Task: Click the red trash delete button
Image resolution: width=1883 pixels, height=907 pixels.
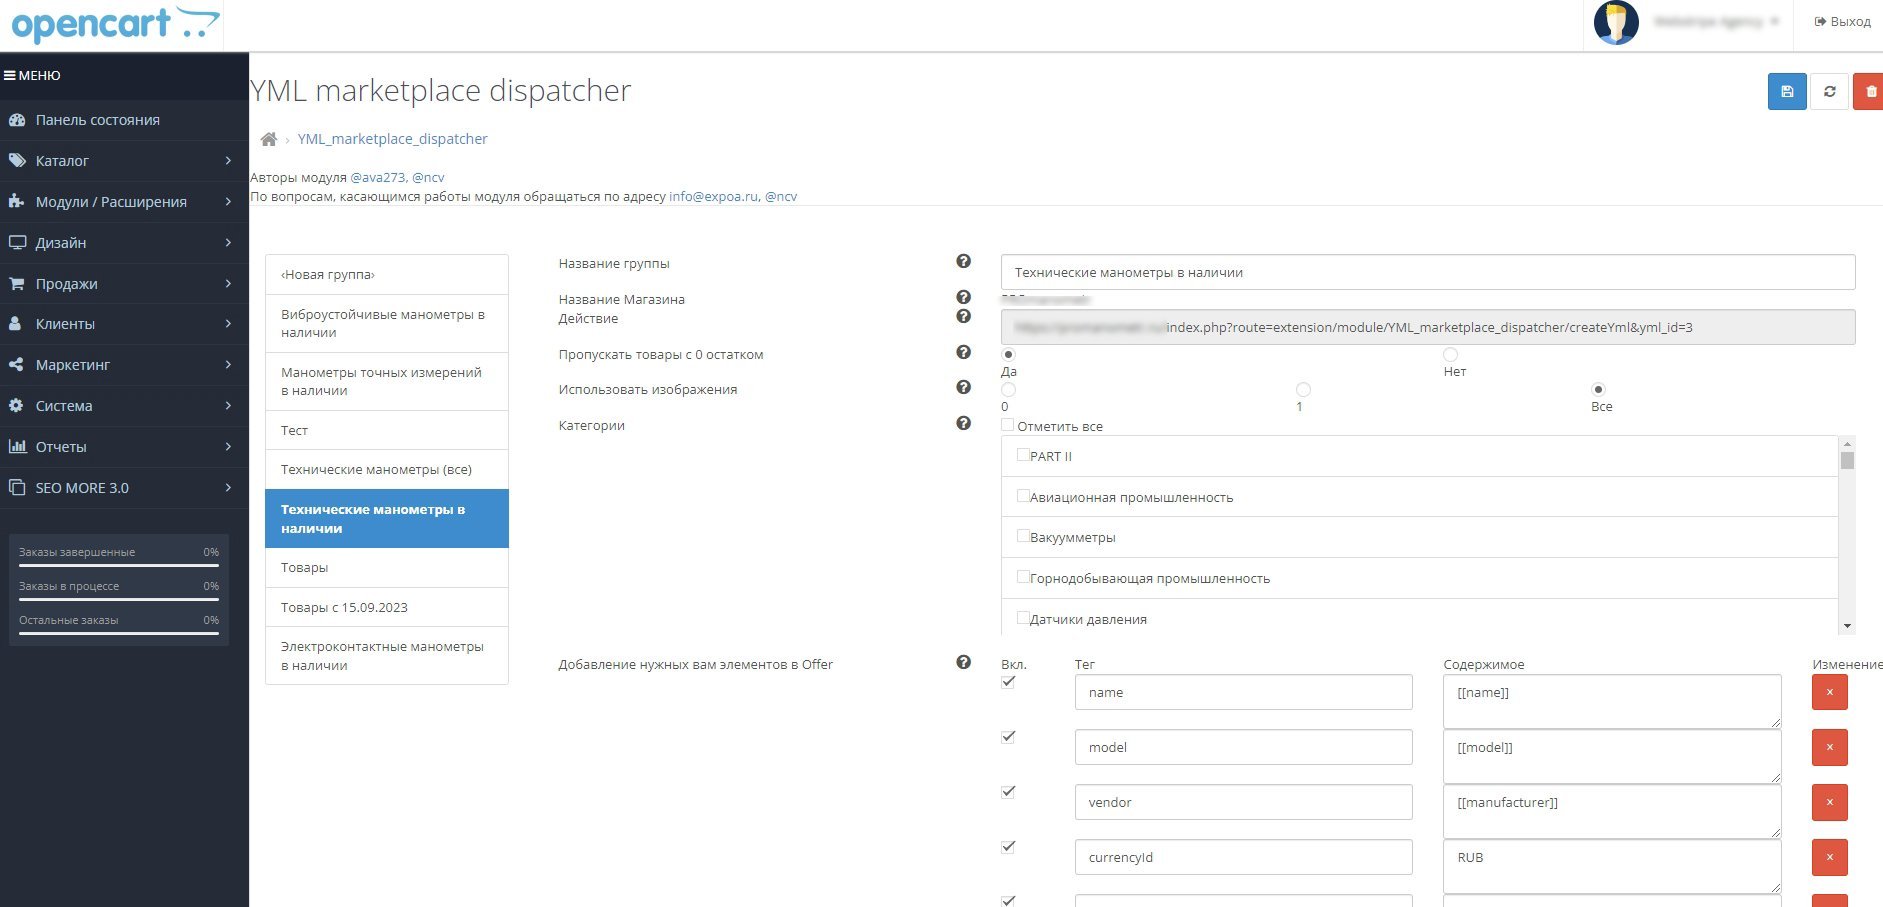Action: [1869, 91]
